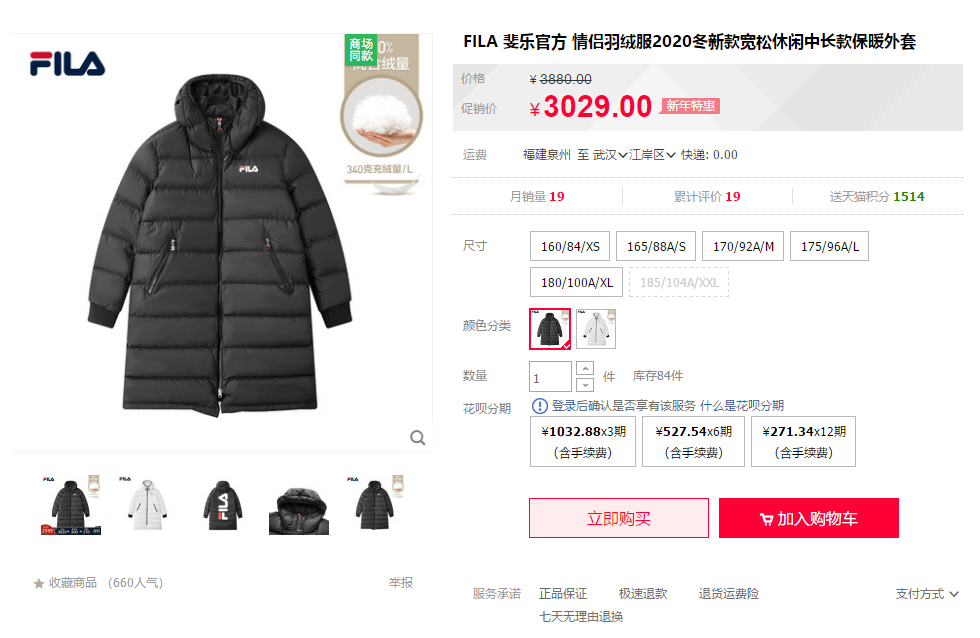Select the white coat color swatch
The width and height of the screenshot is (980, 638).
click(x=596, y=329)
